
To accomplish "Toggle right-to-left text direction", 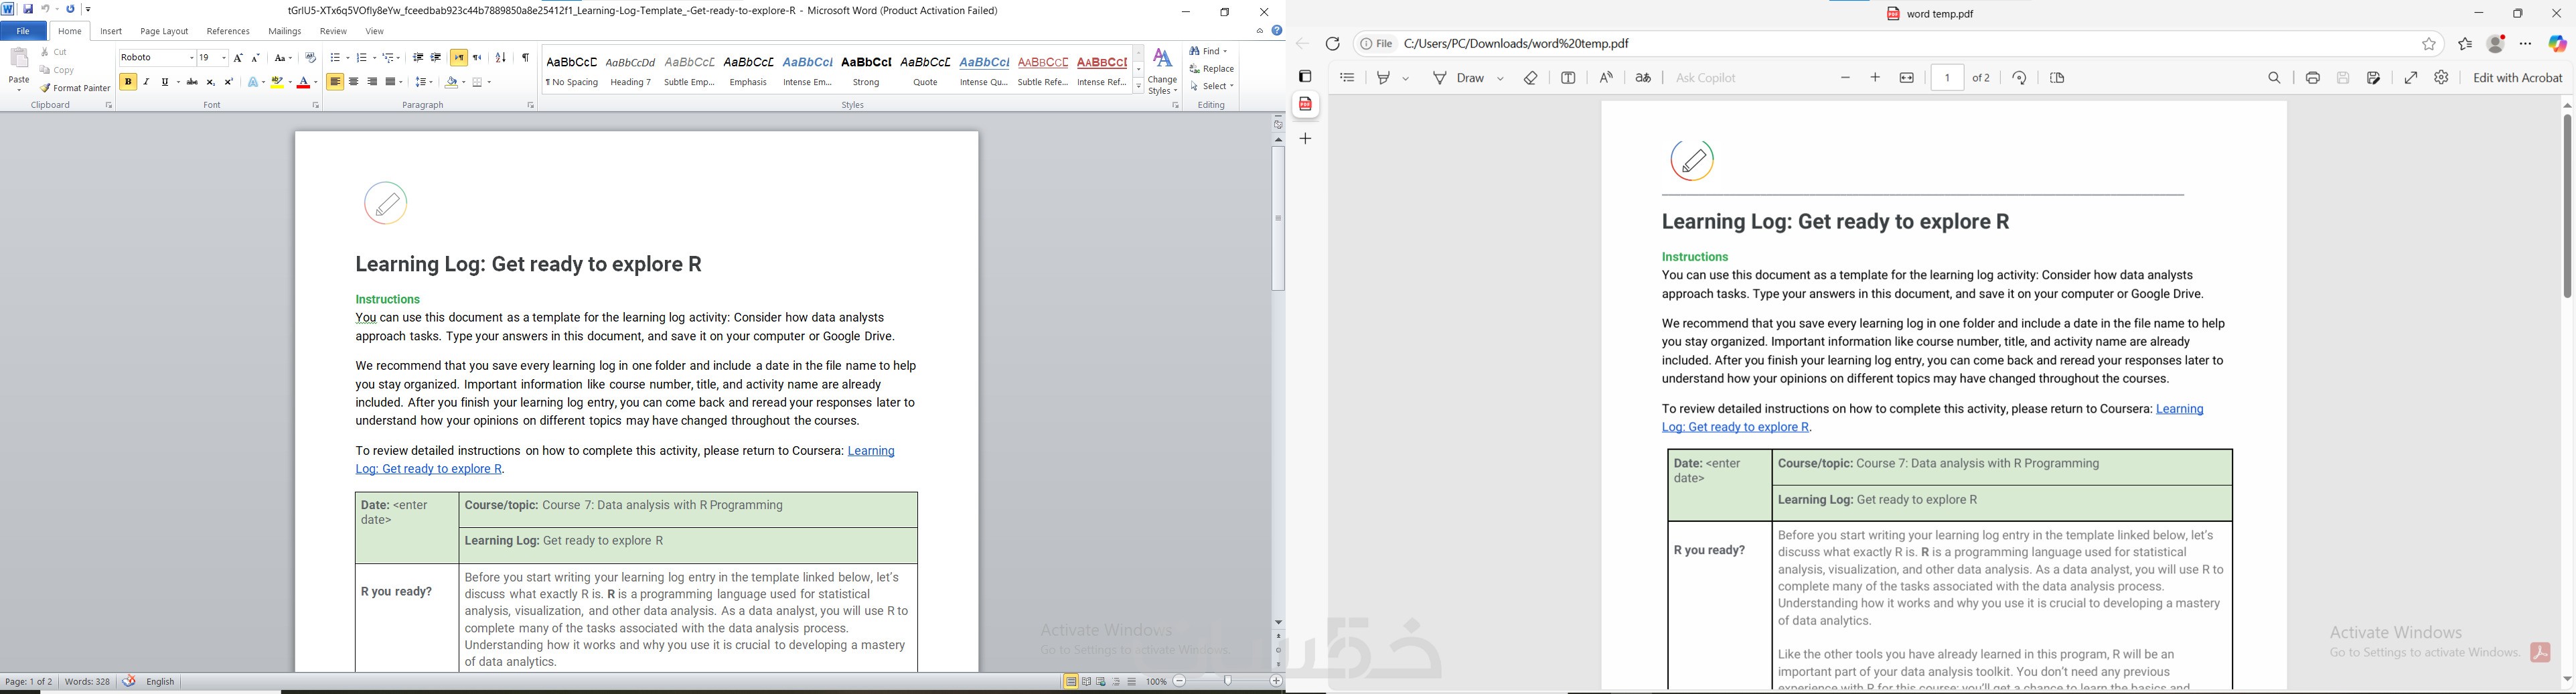I will pos(478,58).
